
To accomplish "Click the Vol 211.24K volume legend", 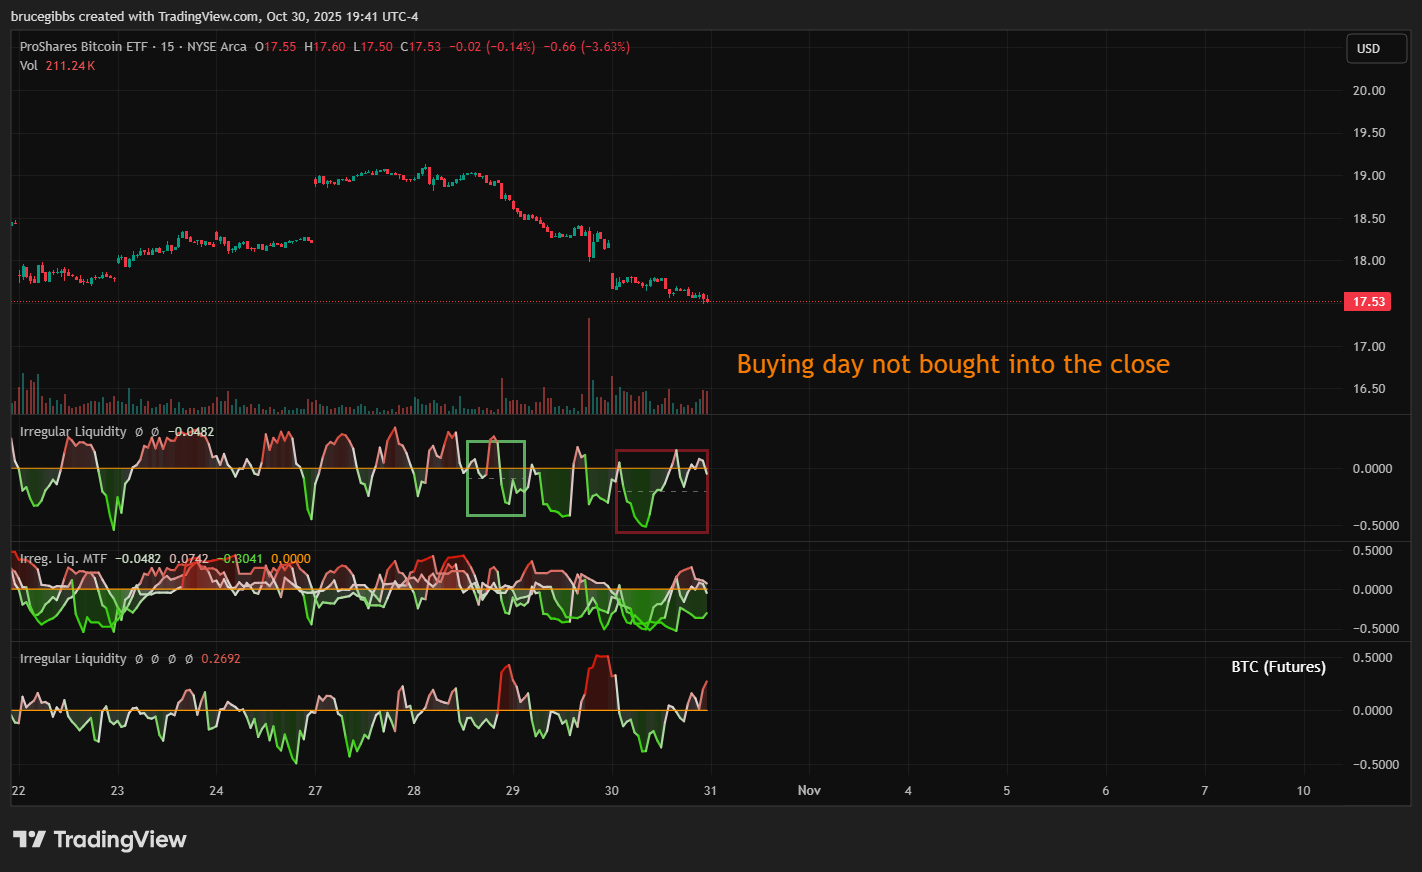I will 57,66.
